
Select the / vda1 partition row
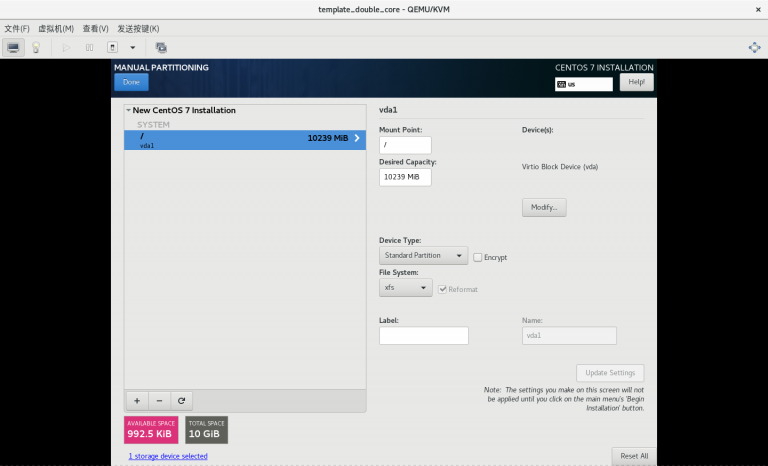(245, 140)
